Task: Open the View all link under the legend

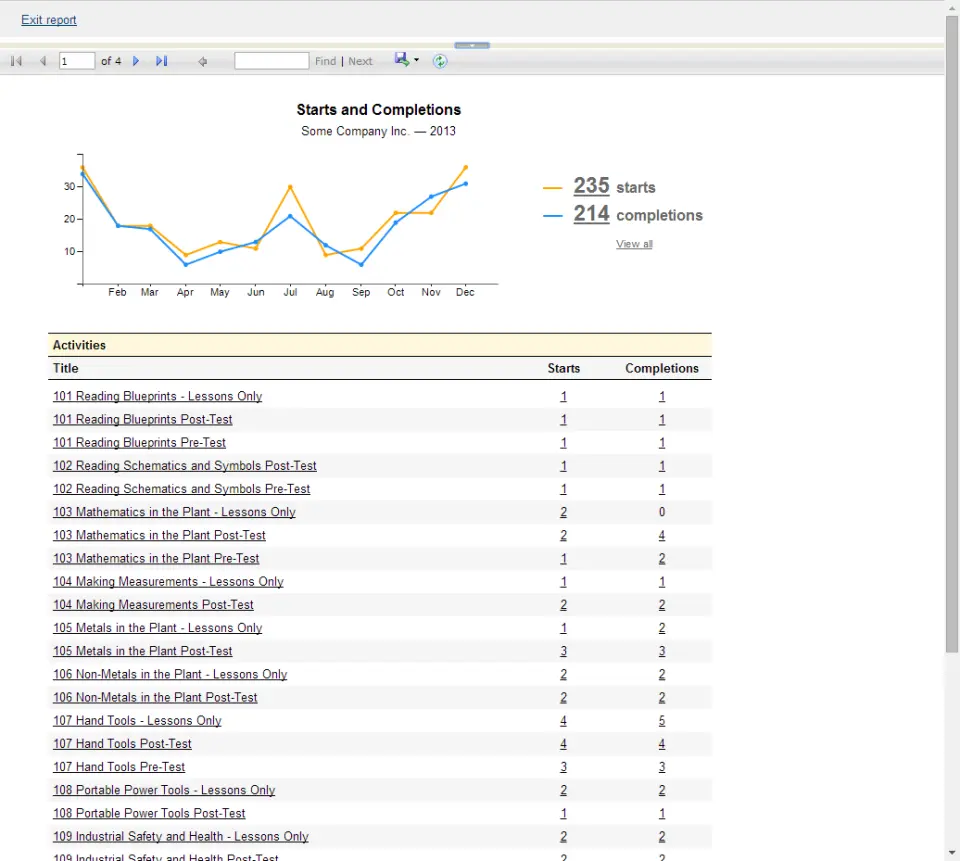Action: tap(634, 244)
